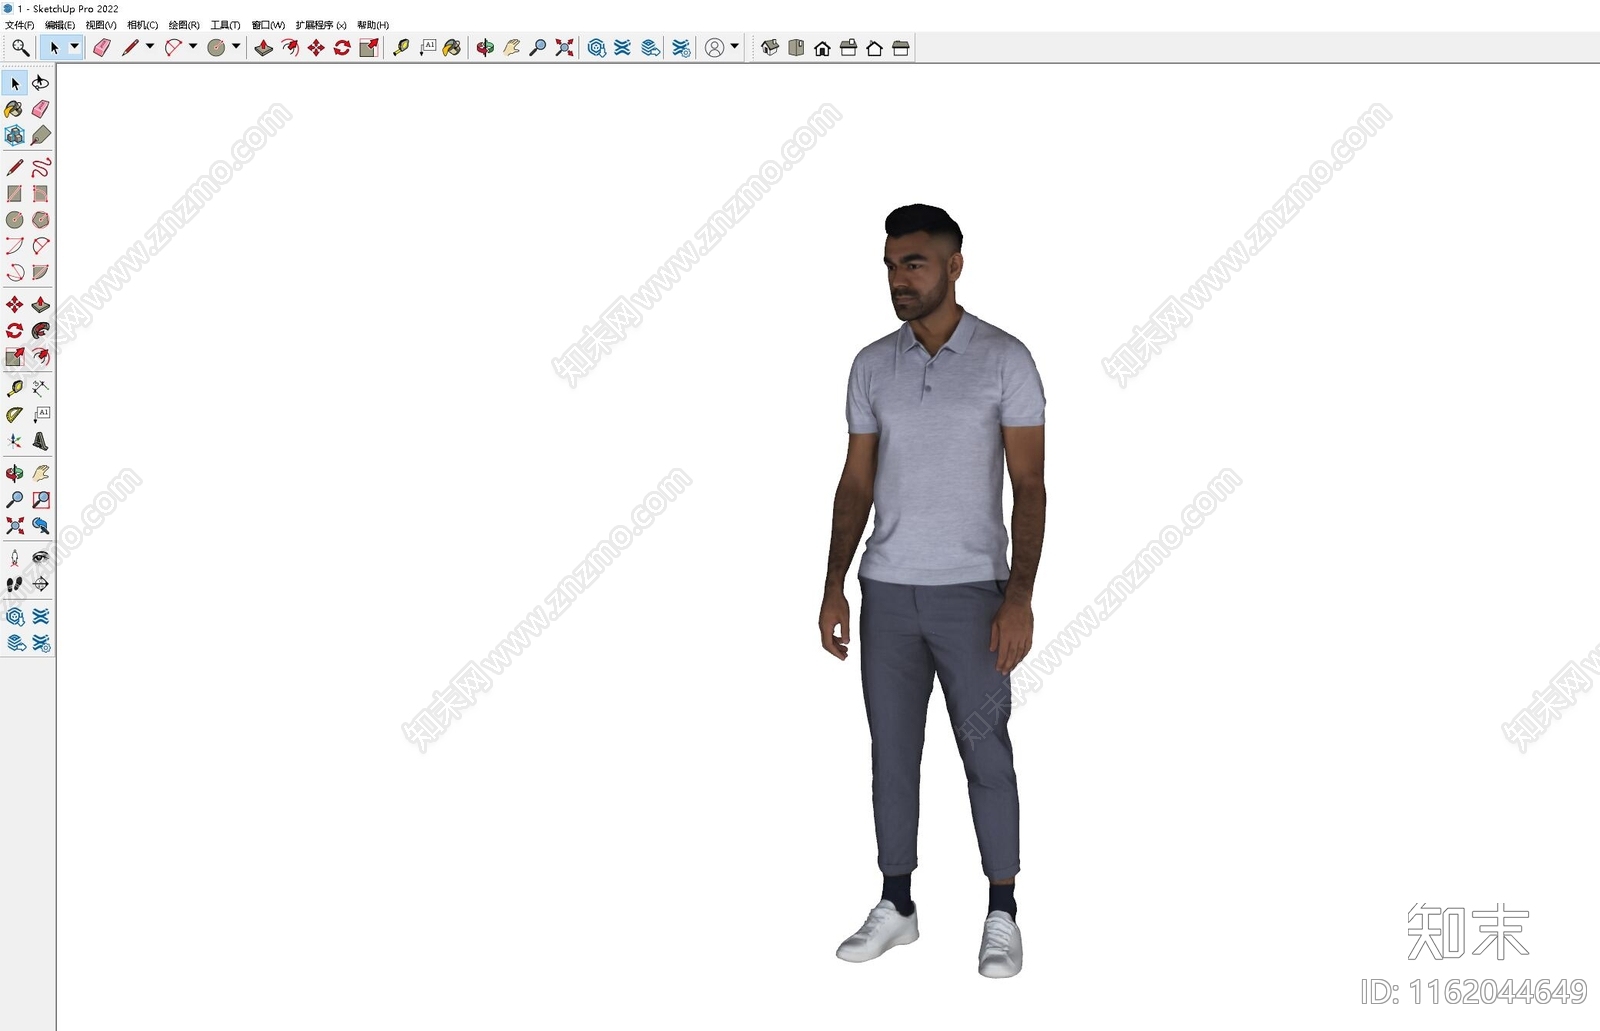Choose the Scale tool in the top toolbar
Viewport: 1600px width, 1031px height.
click(368, 47)
